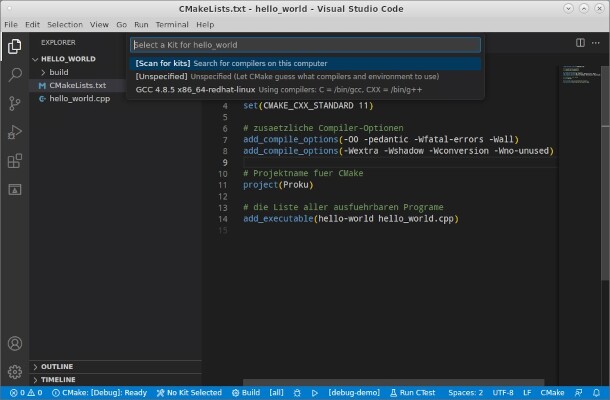The image size is (610, 400).
Task: Click the add_executable code line
Action: click(351, 219)
